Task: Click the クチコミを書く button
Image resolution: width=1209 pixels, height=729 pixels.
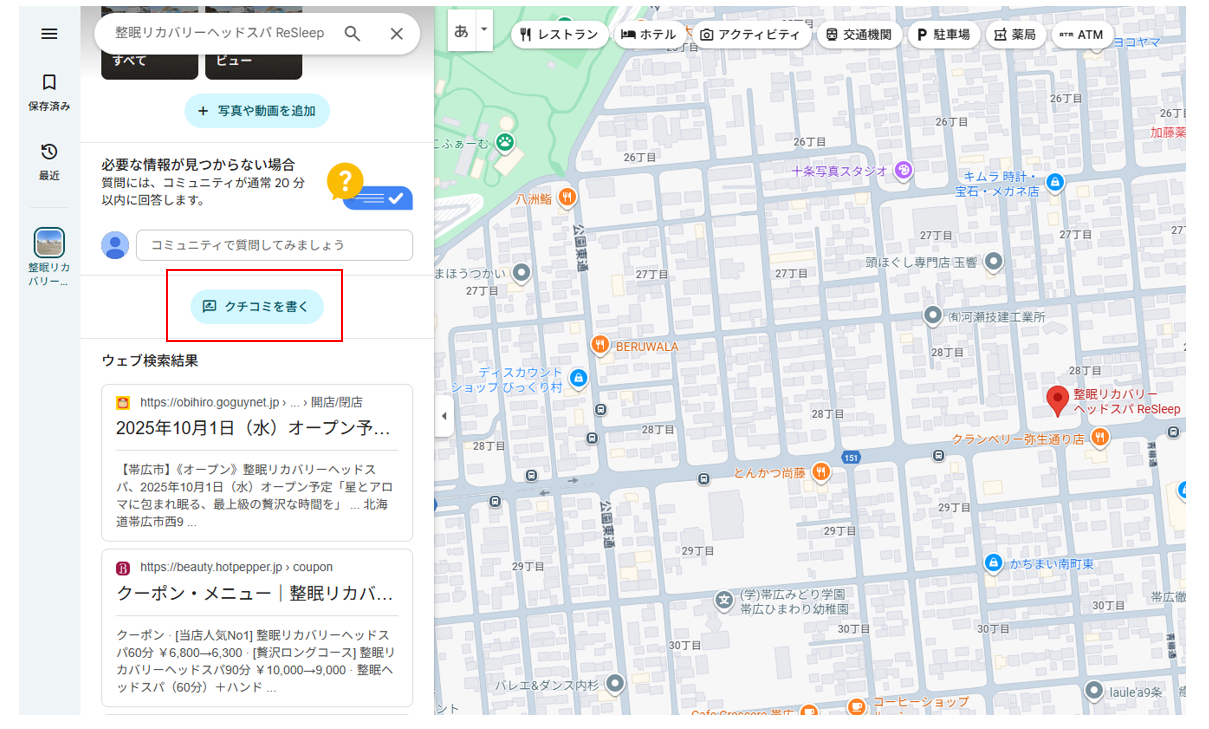Action: [256, 307]
